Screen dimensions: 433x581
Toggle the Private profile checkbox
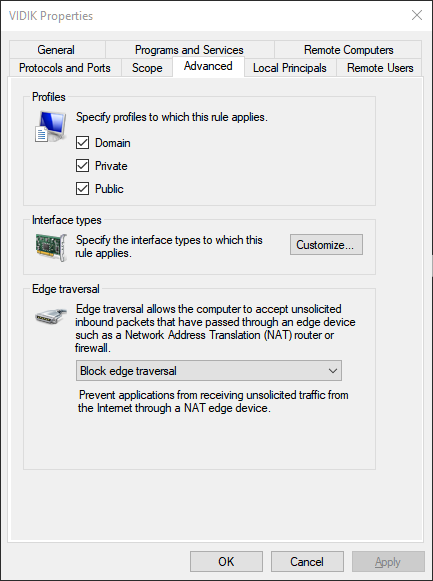coord(82,166)
